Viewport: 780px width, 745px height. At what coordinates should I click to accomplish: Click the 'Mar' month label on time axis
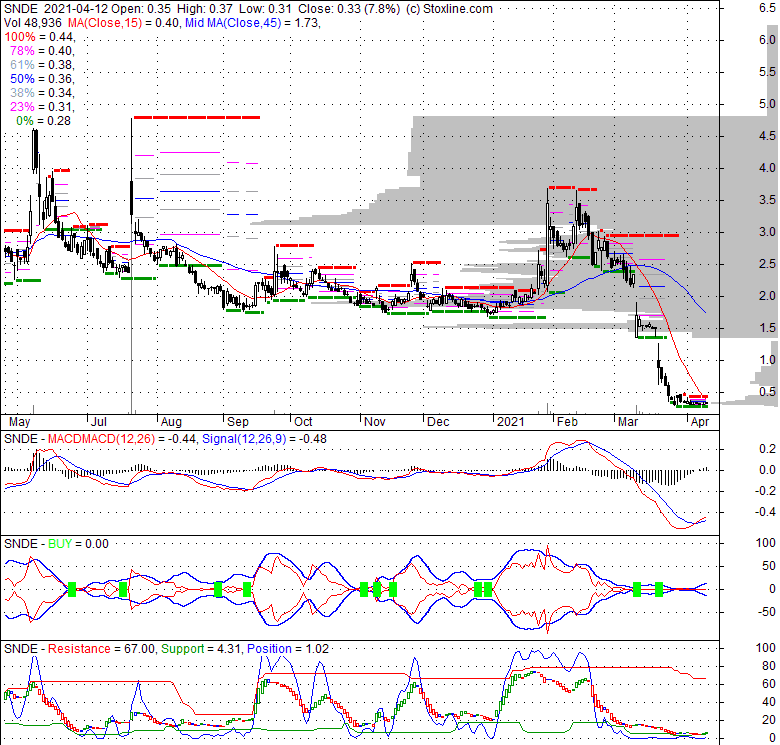click(628, 422)
